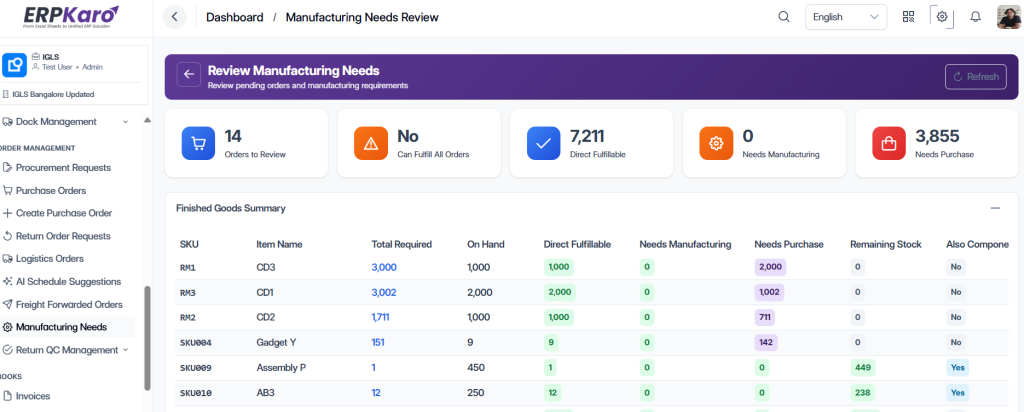The width and height of the screenshot is (1024, 412).
Task: Click the 2,000 Needs Purchase badge for RM1
Action: tap(770, 267)
